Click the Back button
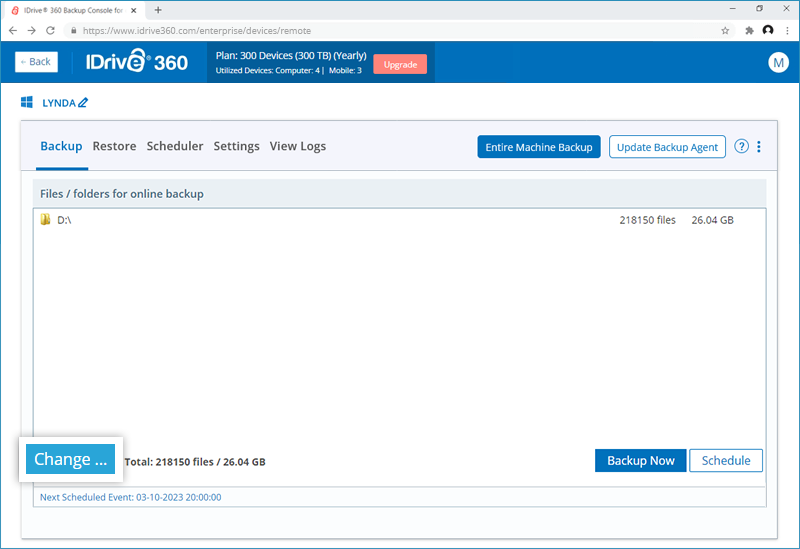The height and width of the screenshot is (549, 800). pos(36,62)
